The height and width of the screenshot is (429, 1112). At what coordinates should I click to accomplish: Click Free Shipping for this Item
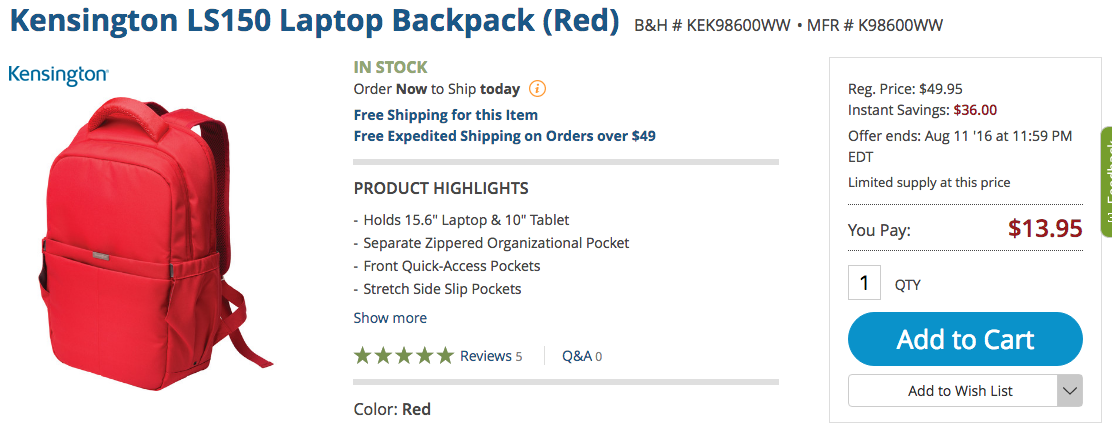click(x=445, y=115)
